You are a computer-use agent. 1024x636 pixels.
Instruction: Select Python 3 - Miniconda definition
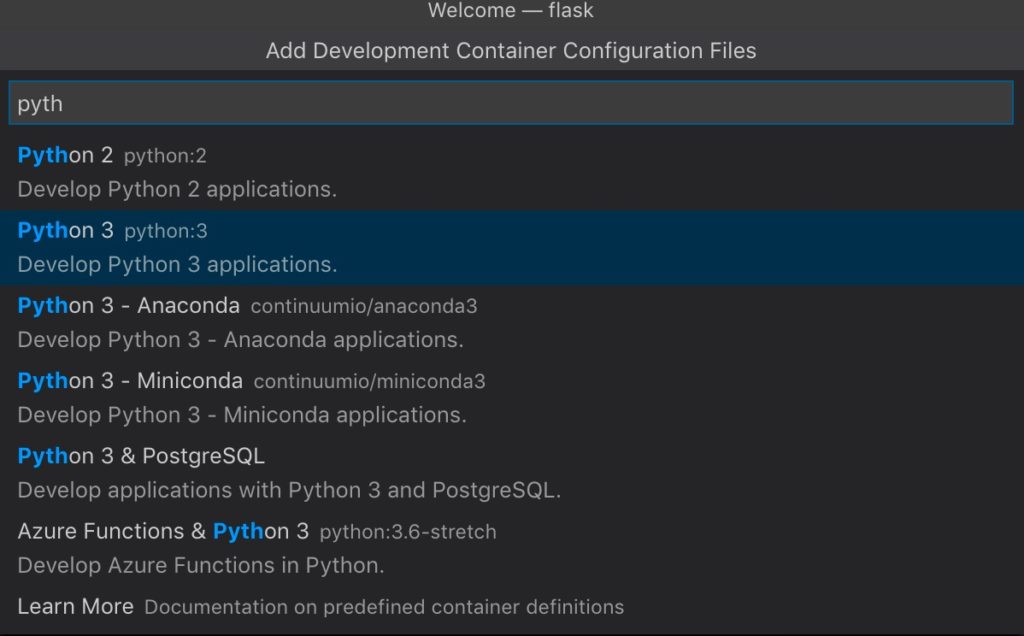[512, 398]
